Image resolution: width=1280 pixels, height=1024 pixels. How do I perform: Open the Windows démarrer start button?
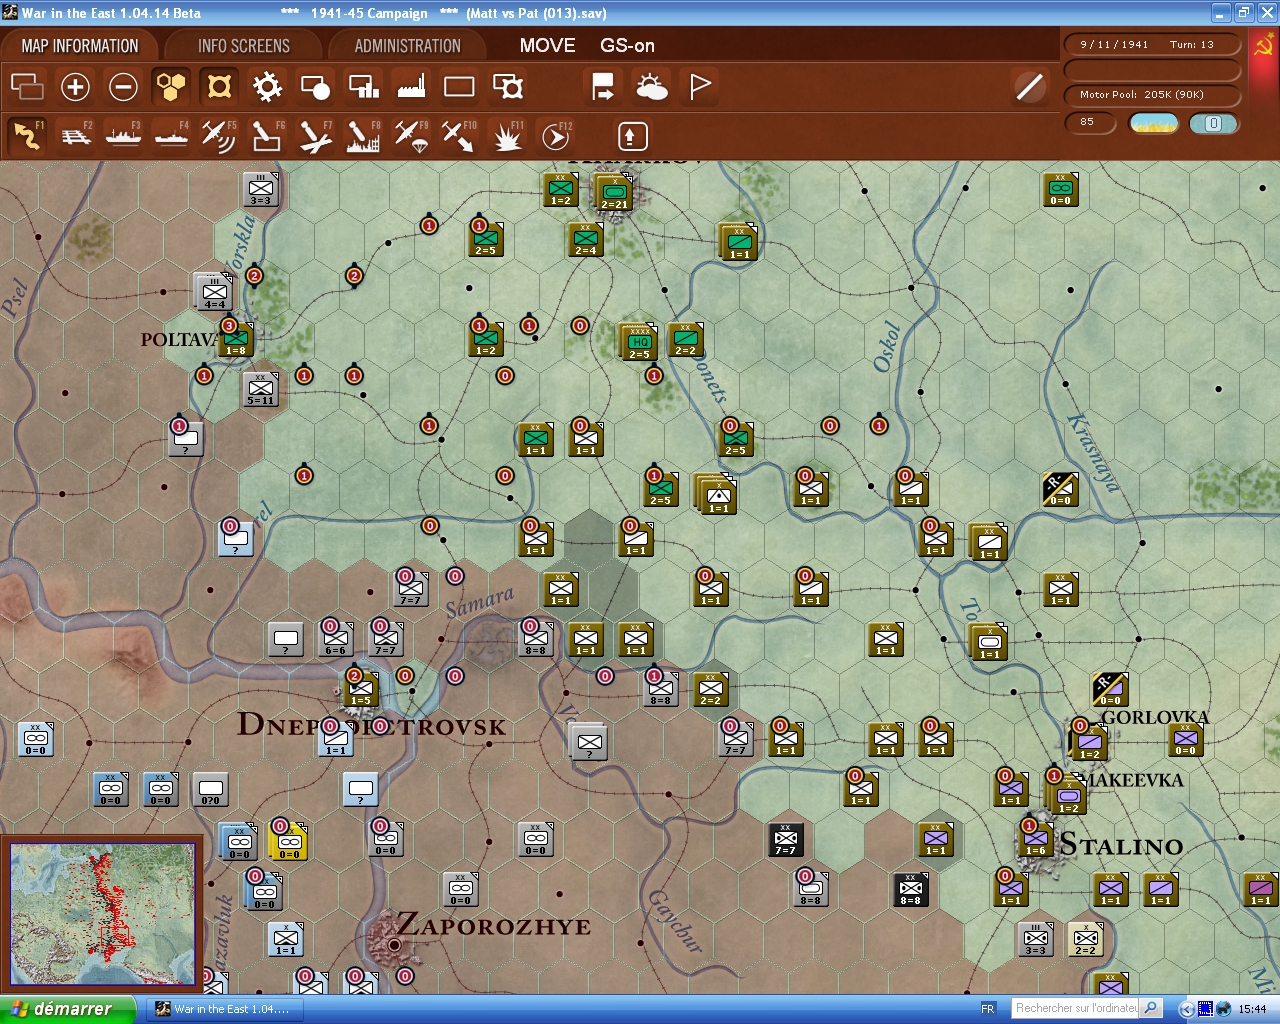pyautogui.click(x=67, y=1009)
